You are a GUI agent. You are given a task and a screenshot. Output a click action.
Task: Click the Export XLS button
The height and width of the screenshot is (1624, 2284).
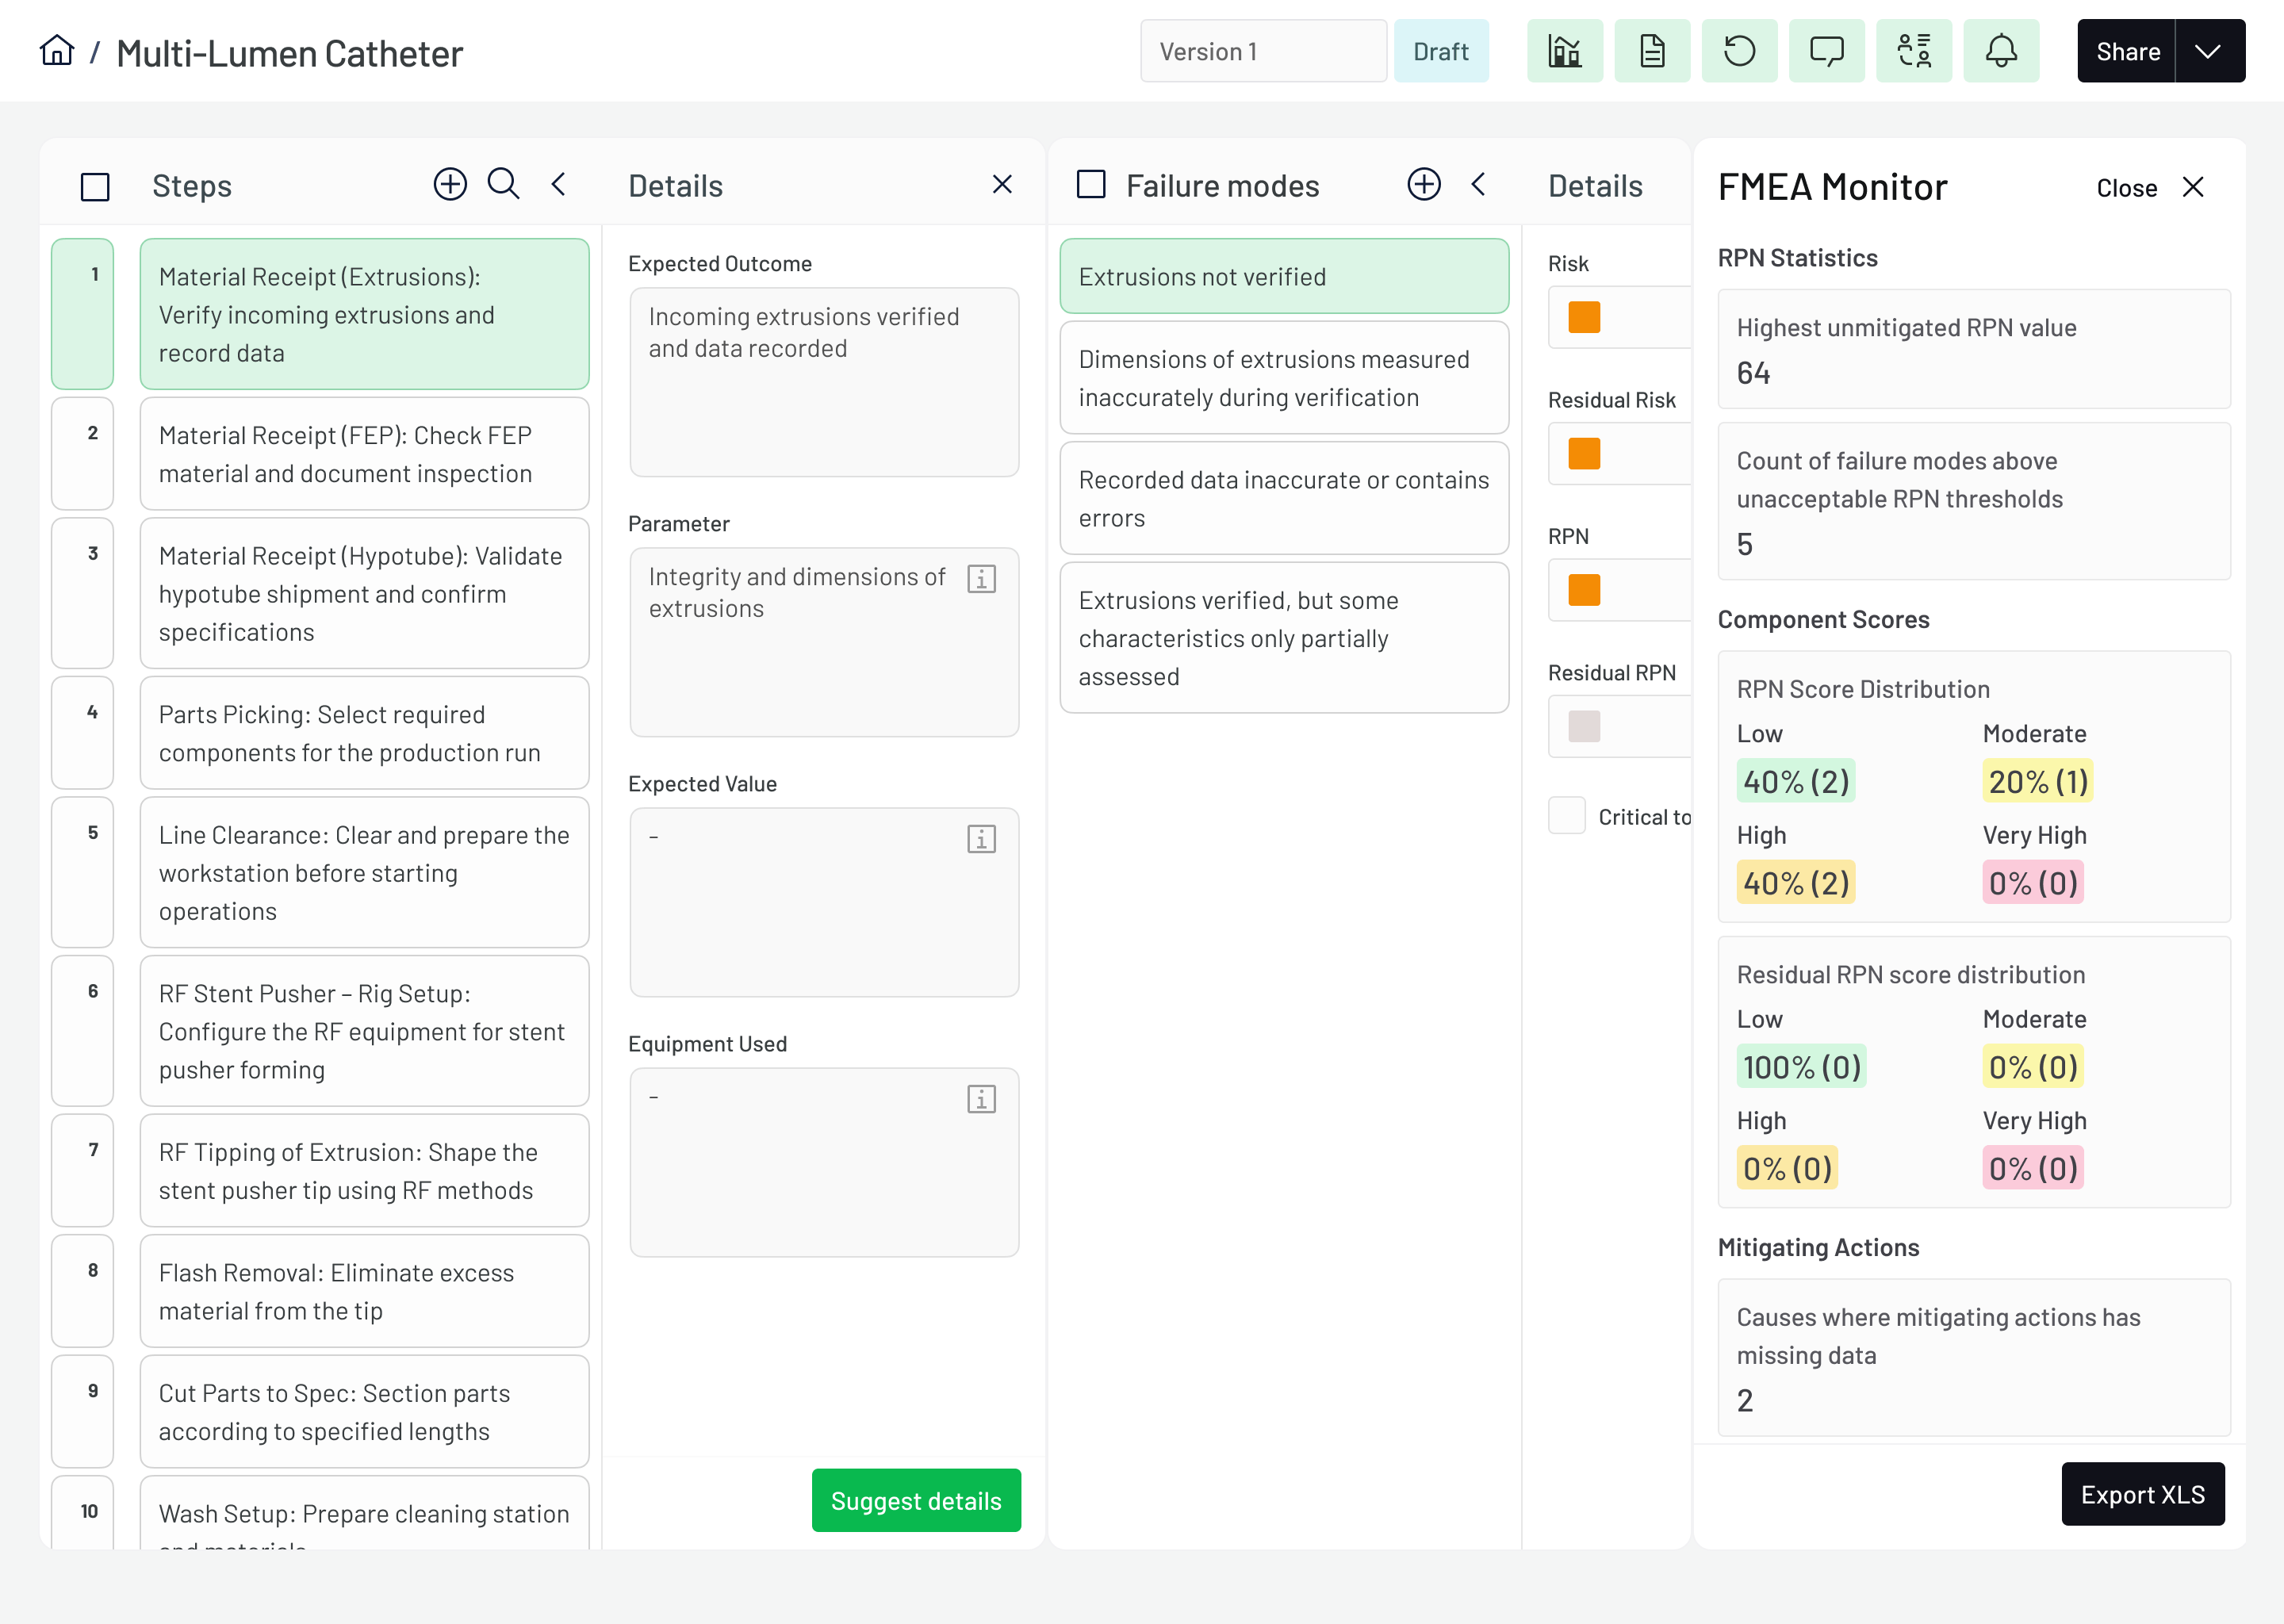(x=2142, y=1494)
